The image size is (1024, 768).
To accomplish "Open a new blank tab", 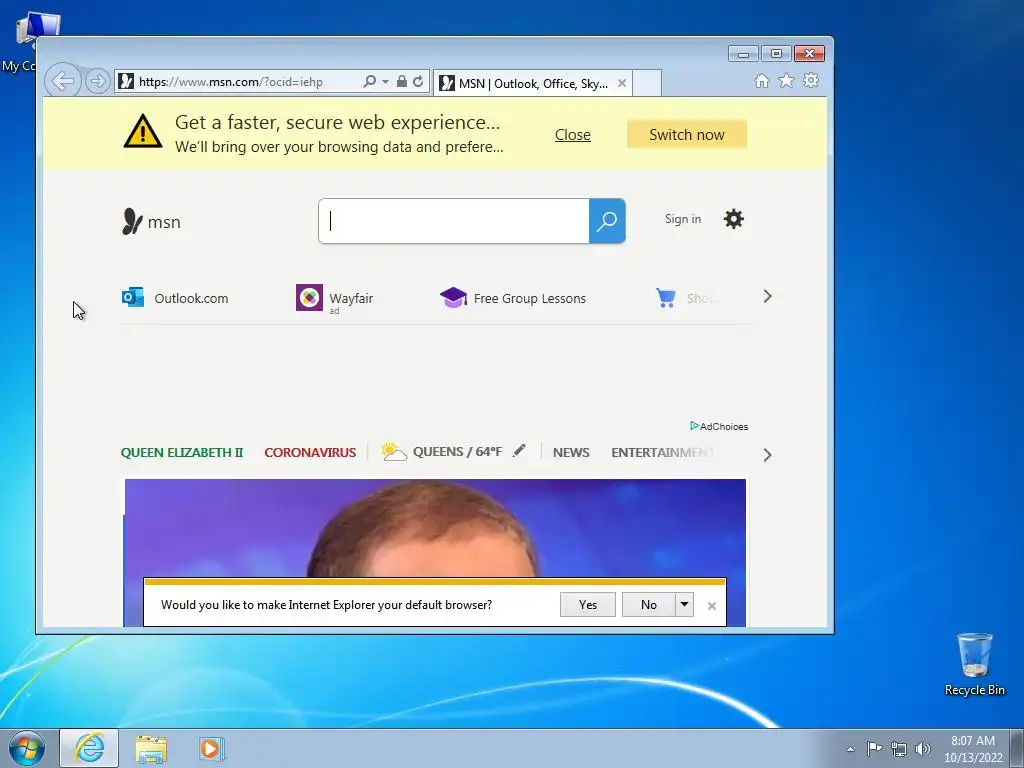I will 647,83.
